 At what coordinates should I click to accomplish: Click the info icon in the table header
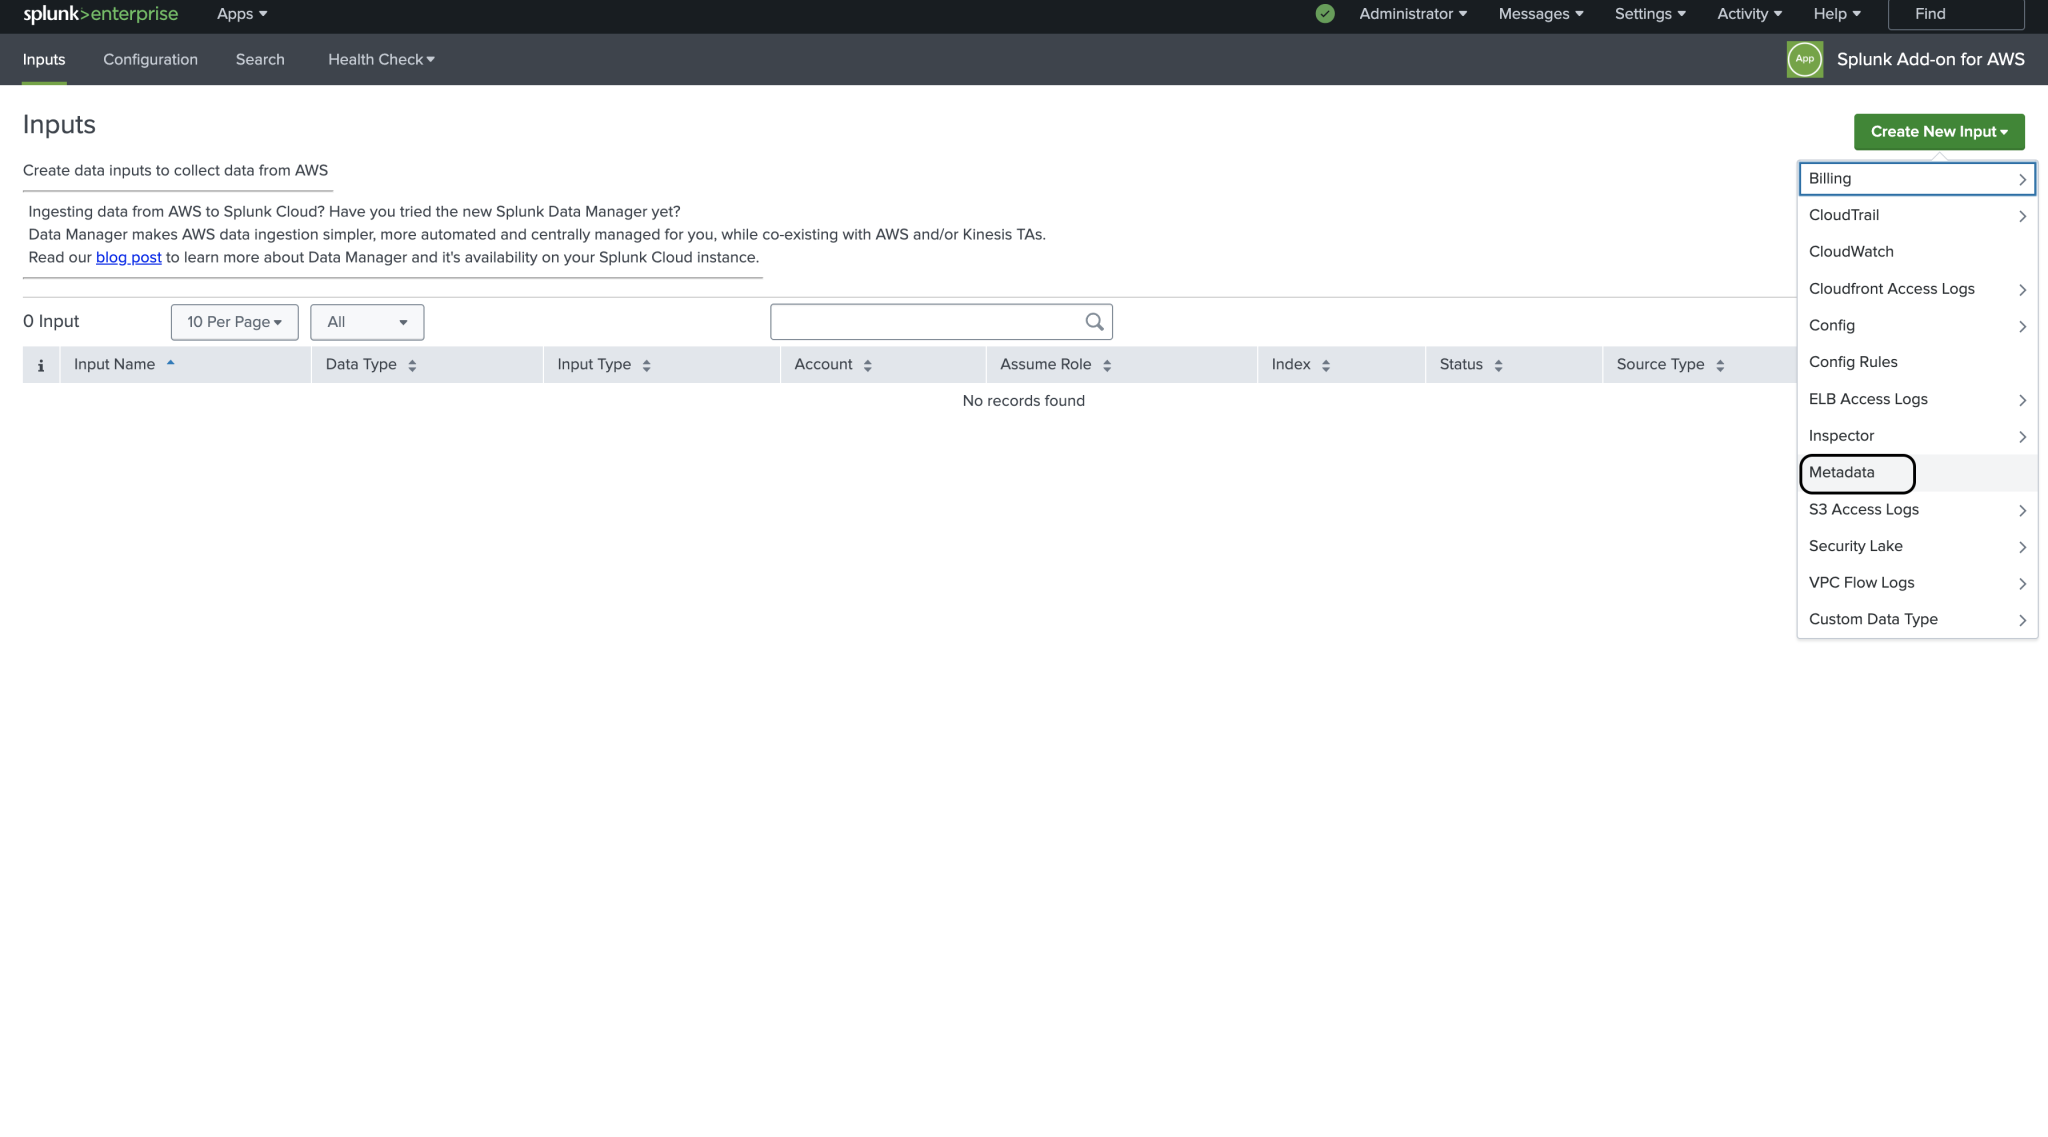(x=41, y=364)
